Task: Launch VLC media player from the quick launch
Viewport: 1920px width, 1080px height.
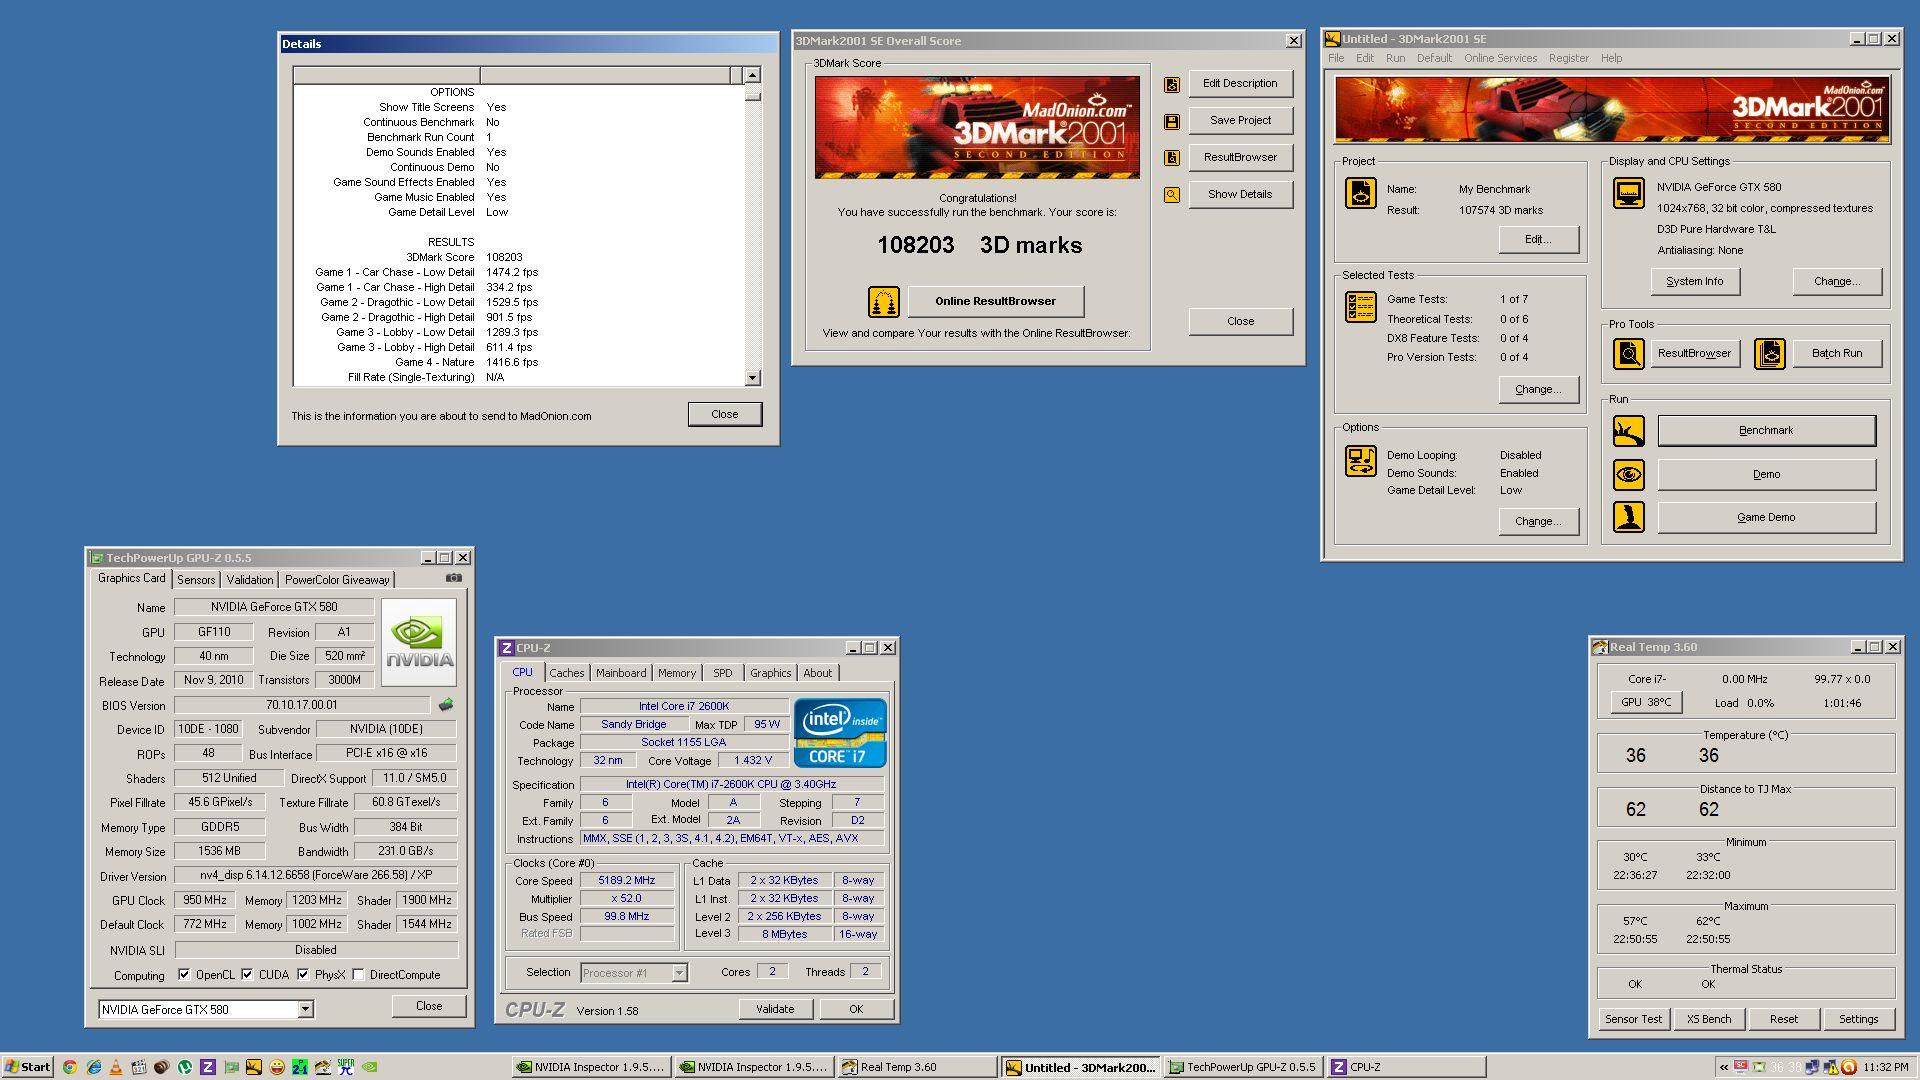Action: pyautogui.click(x=116, y=1067)
